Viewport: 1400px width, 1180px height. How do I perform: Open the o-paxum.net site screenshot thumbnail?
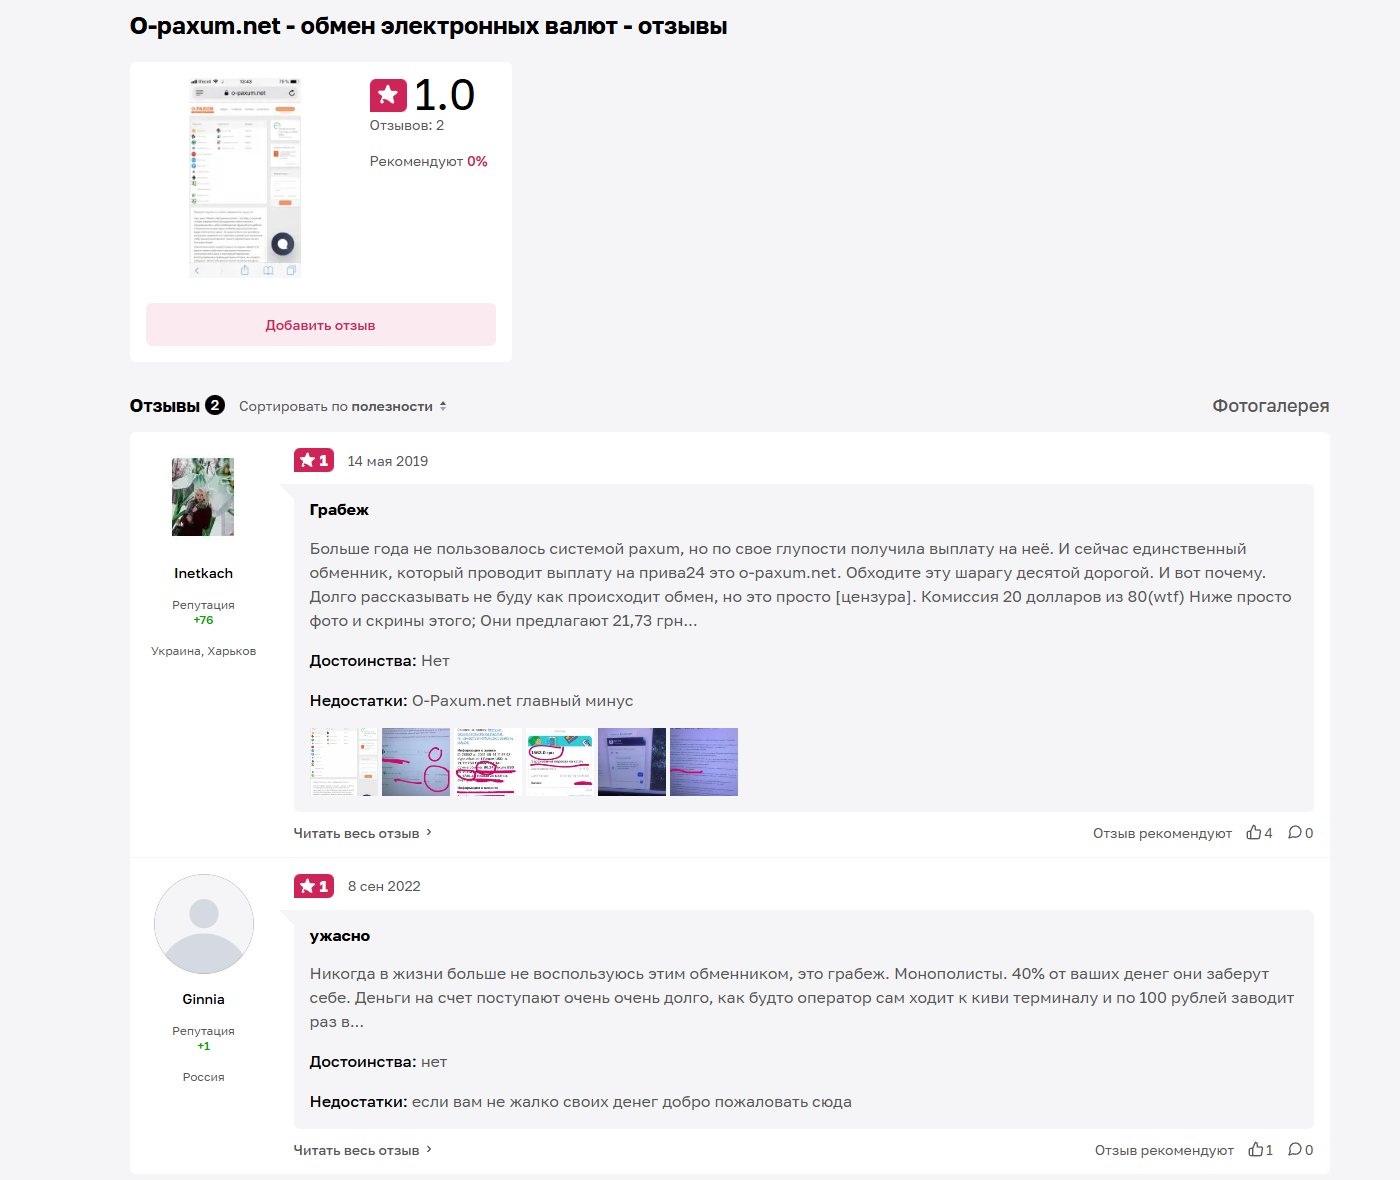(x=245, y=177)
